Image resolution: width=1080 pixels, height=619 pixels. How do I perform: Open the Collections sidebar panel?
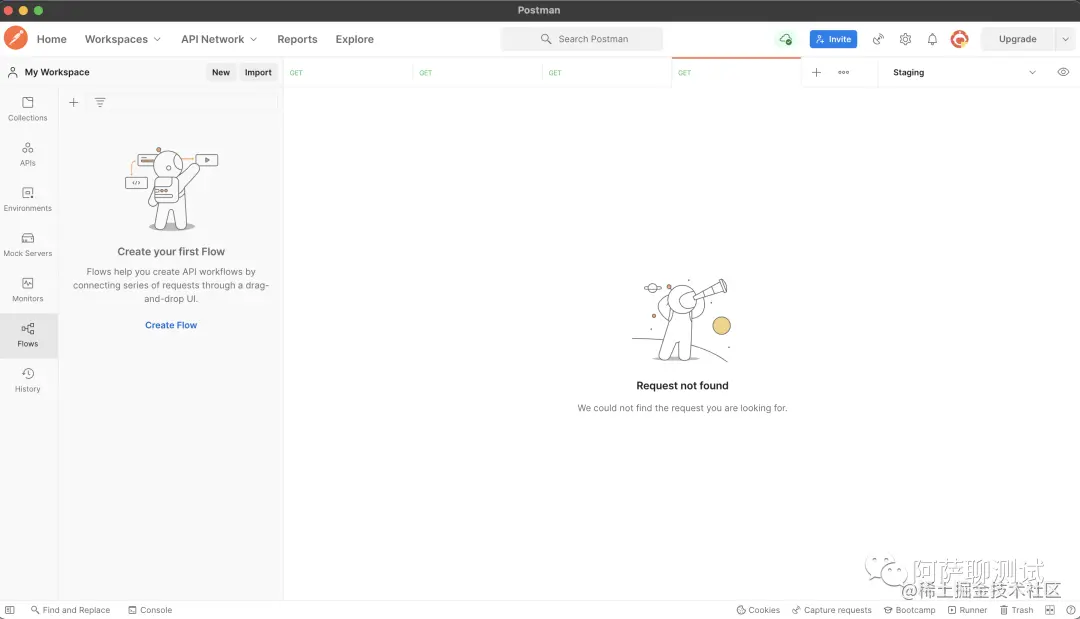(x=28, y=109)
